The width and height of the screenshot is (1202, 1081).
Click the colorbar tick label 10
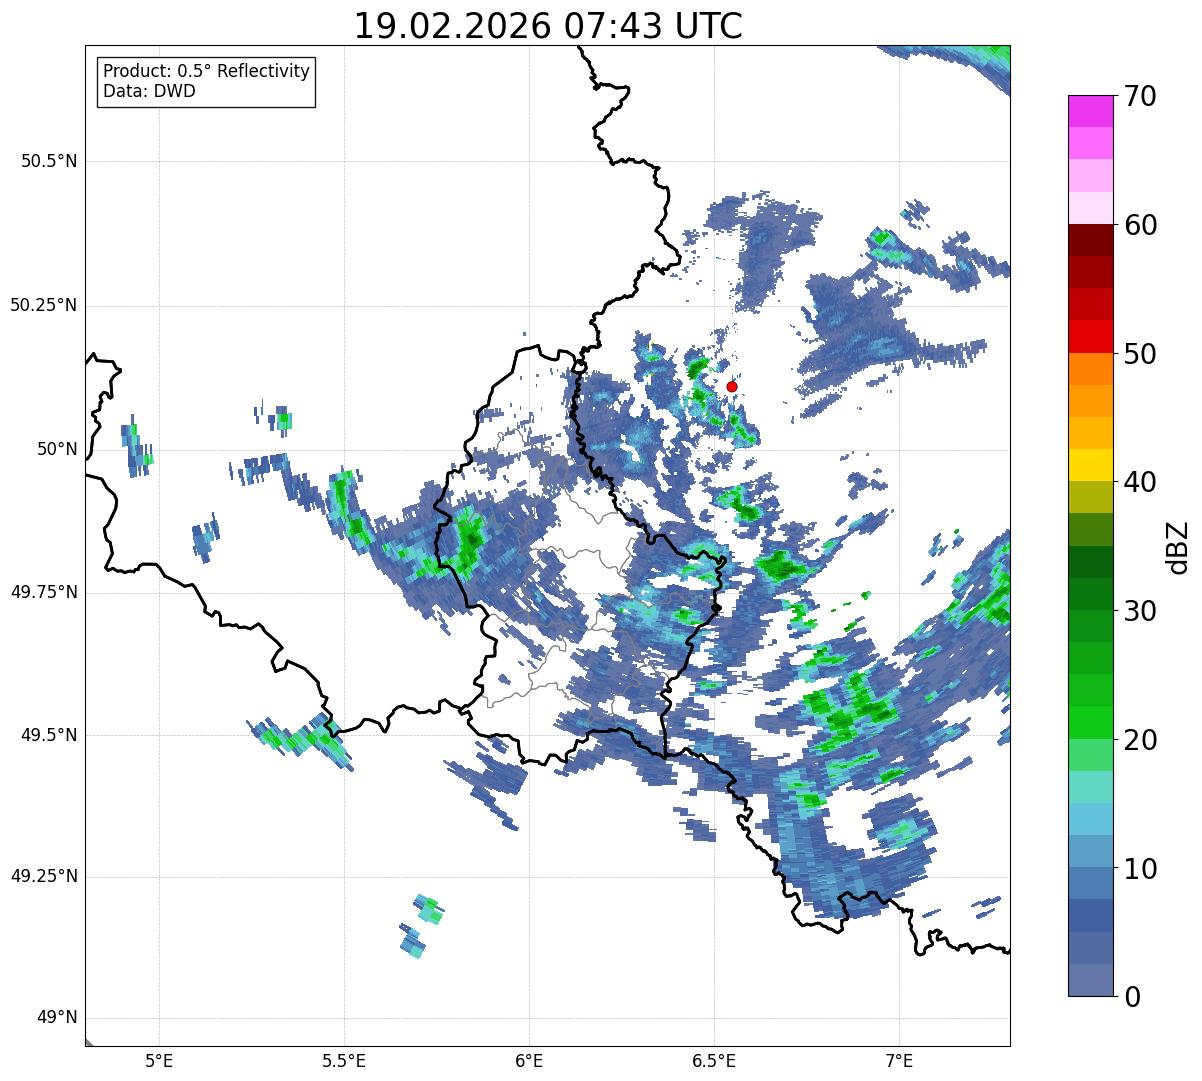1140,869
